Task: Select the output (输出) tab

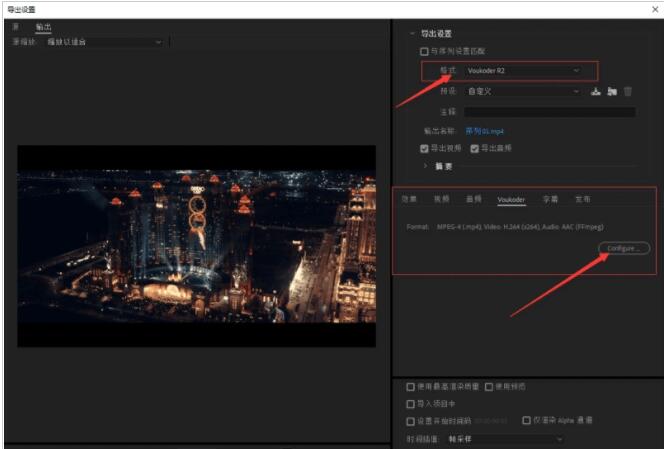Action: (x=43, y=27)
